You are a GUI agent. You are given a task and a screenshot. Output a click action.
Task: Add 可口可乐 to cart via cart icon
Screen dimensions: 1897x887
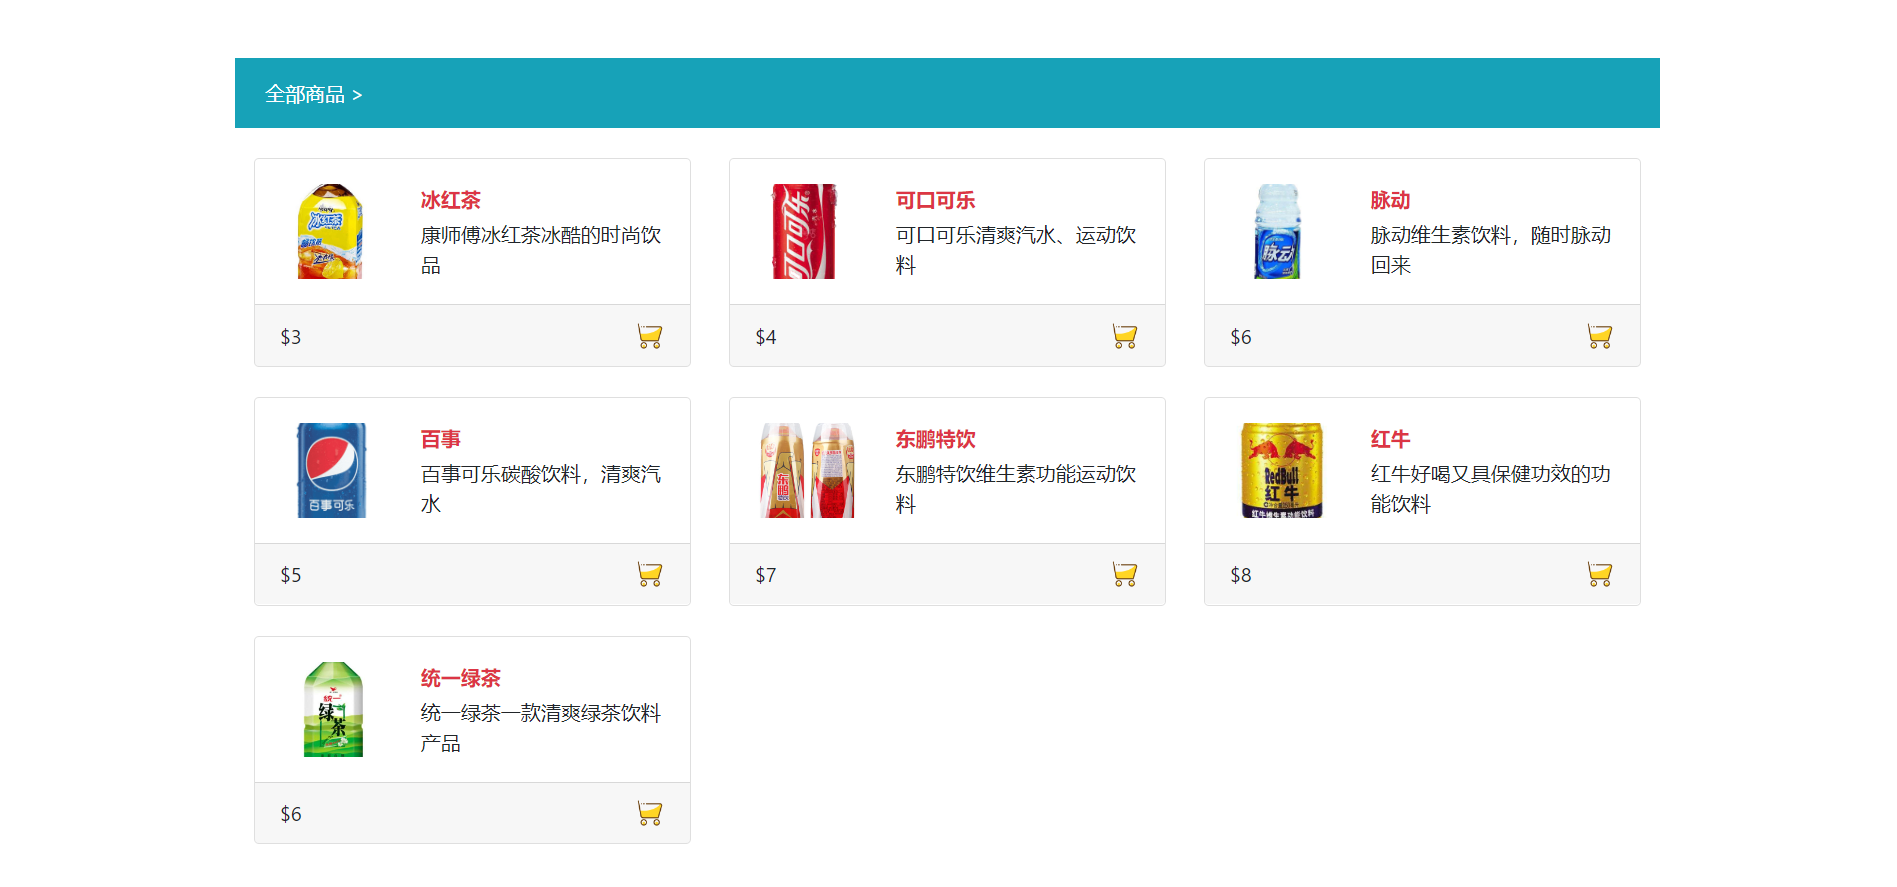pos(1125,336)
